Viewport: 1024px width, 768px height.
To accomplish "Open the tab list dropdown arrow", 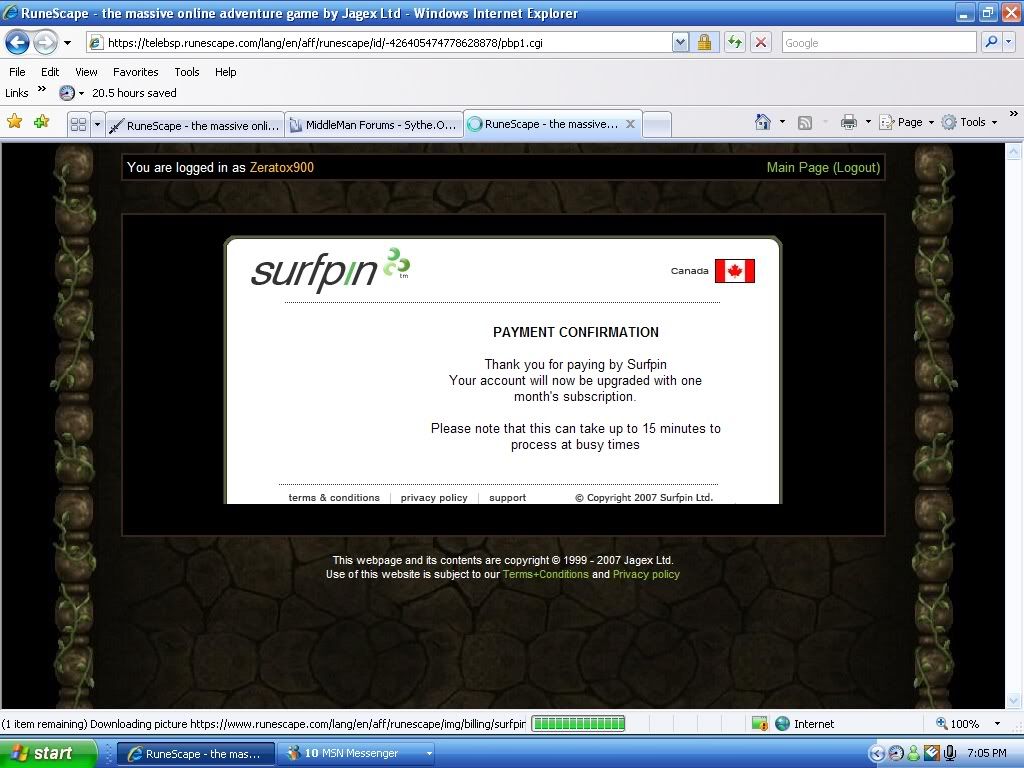I will click(97, 124).
